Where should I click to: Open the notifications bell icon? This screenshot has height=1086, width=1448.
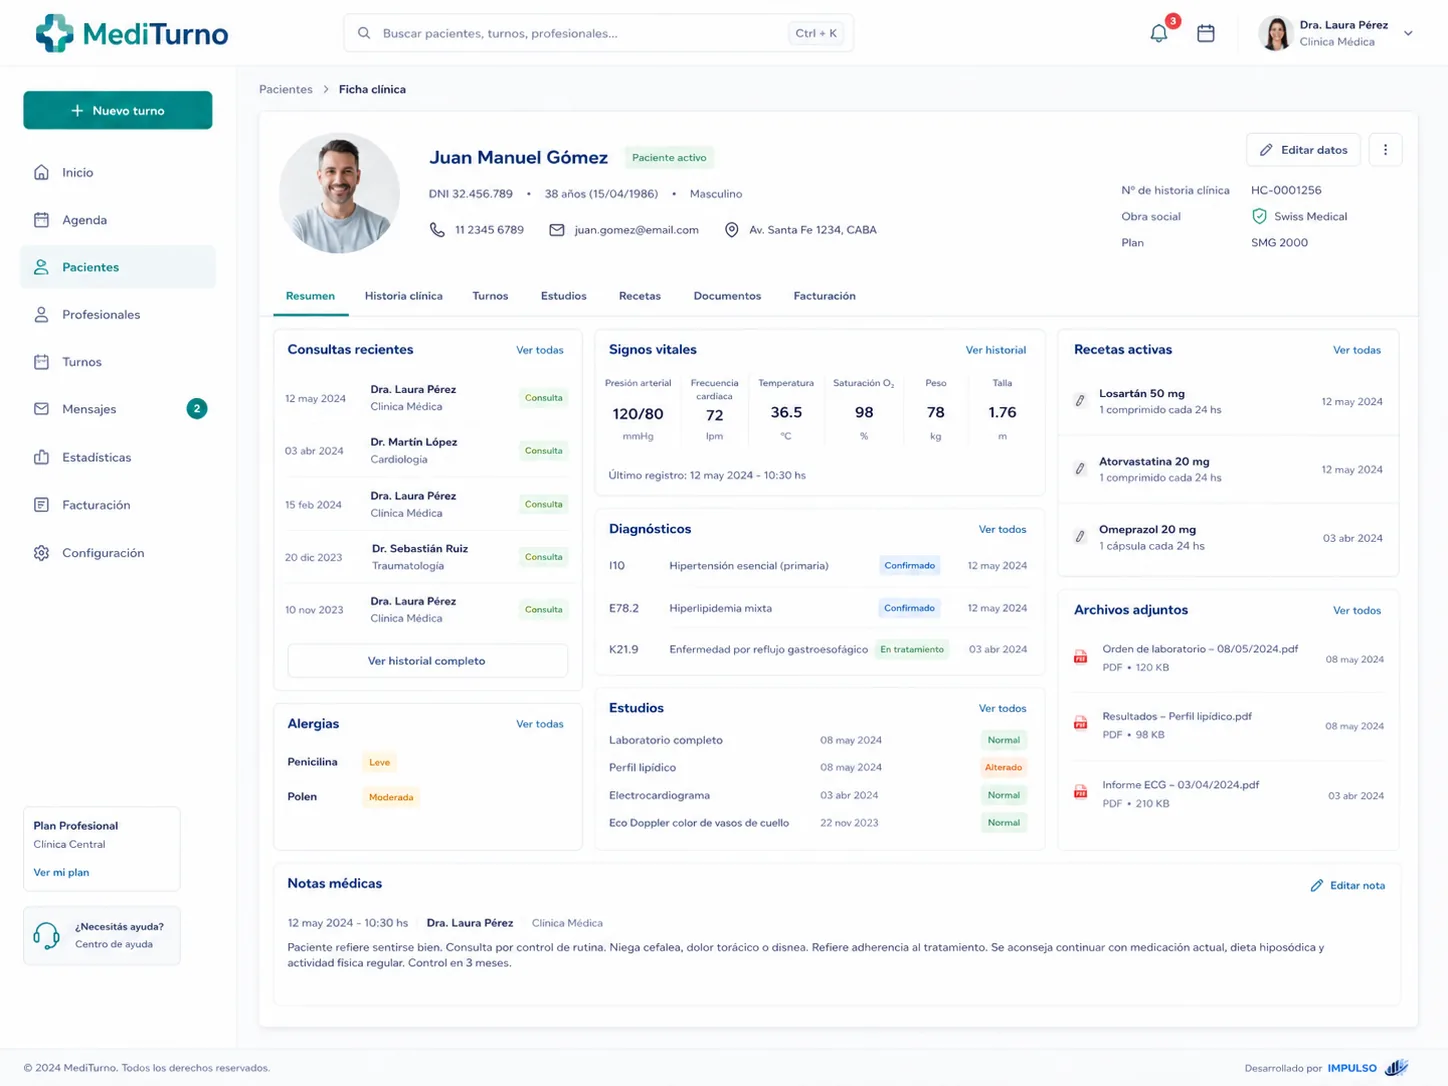pos(1159,33)
